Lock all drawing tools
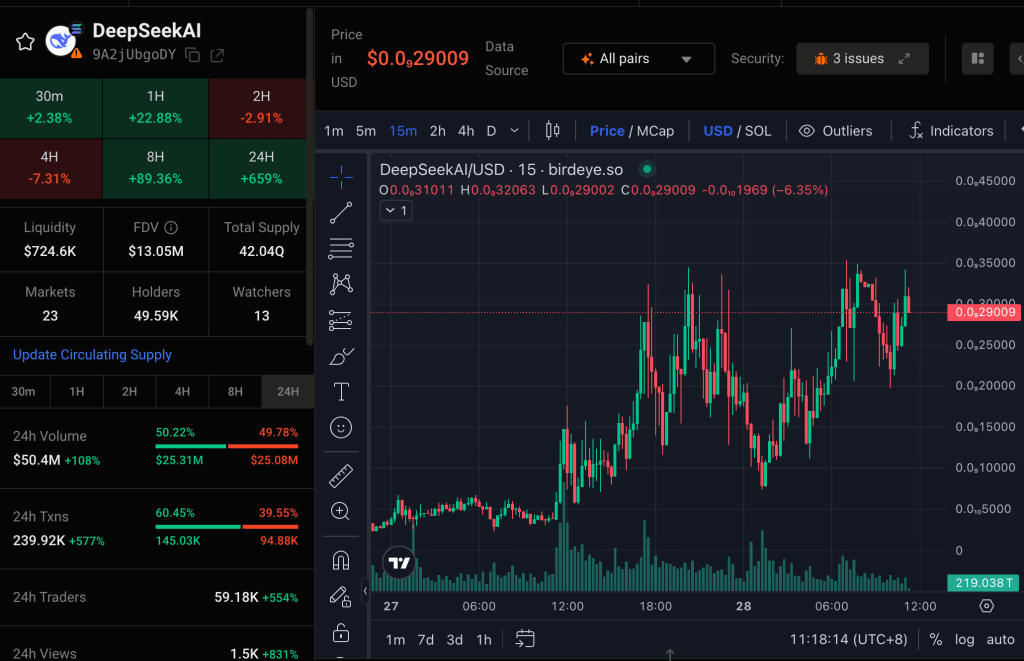This screenshot has width=1024, height=661. click(x=341, y=632)
